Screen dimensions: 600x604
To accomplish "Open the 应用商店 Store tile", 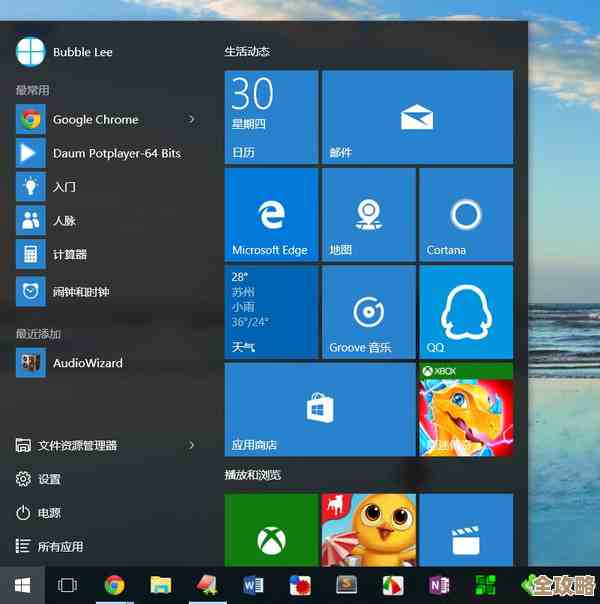I will 320,409.
